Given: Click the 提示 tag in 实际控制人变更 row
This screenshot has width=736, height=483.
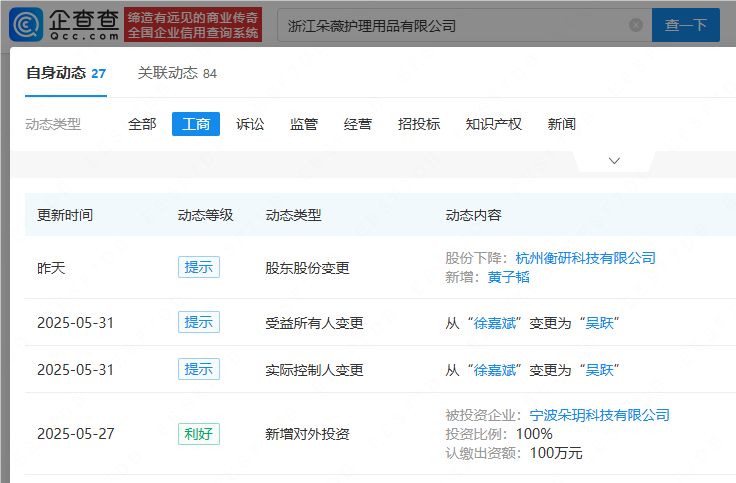Looking at the screenshot, I should (199, 369).
